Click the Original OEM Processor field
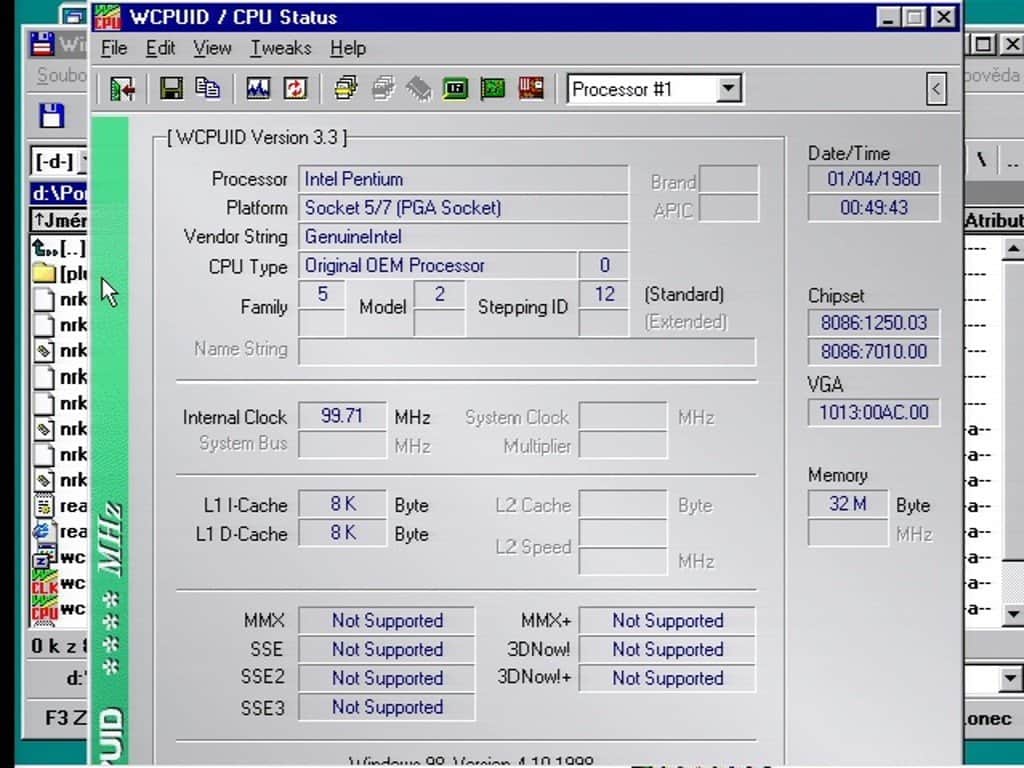The height and width of the screenshot is (768, 1024). 438,265
